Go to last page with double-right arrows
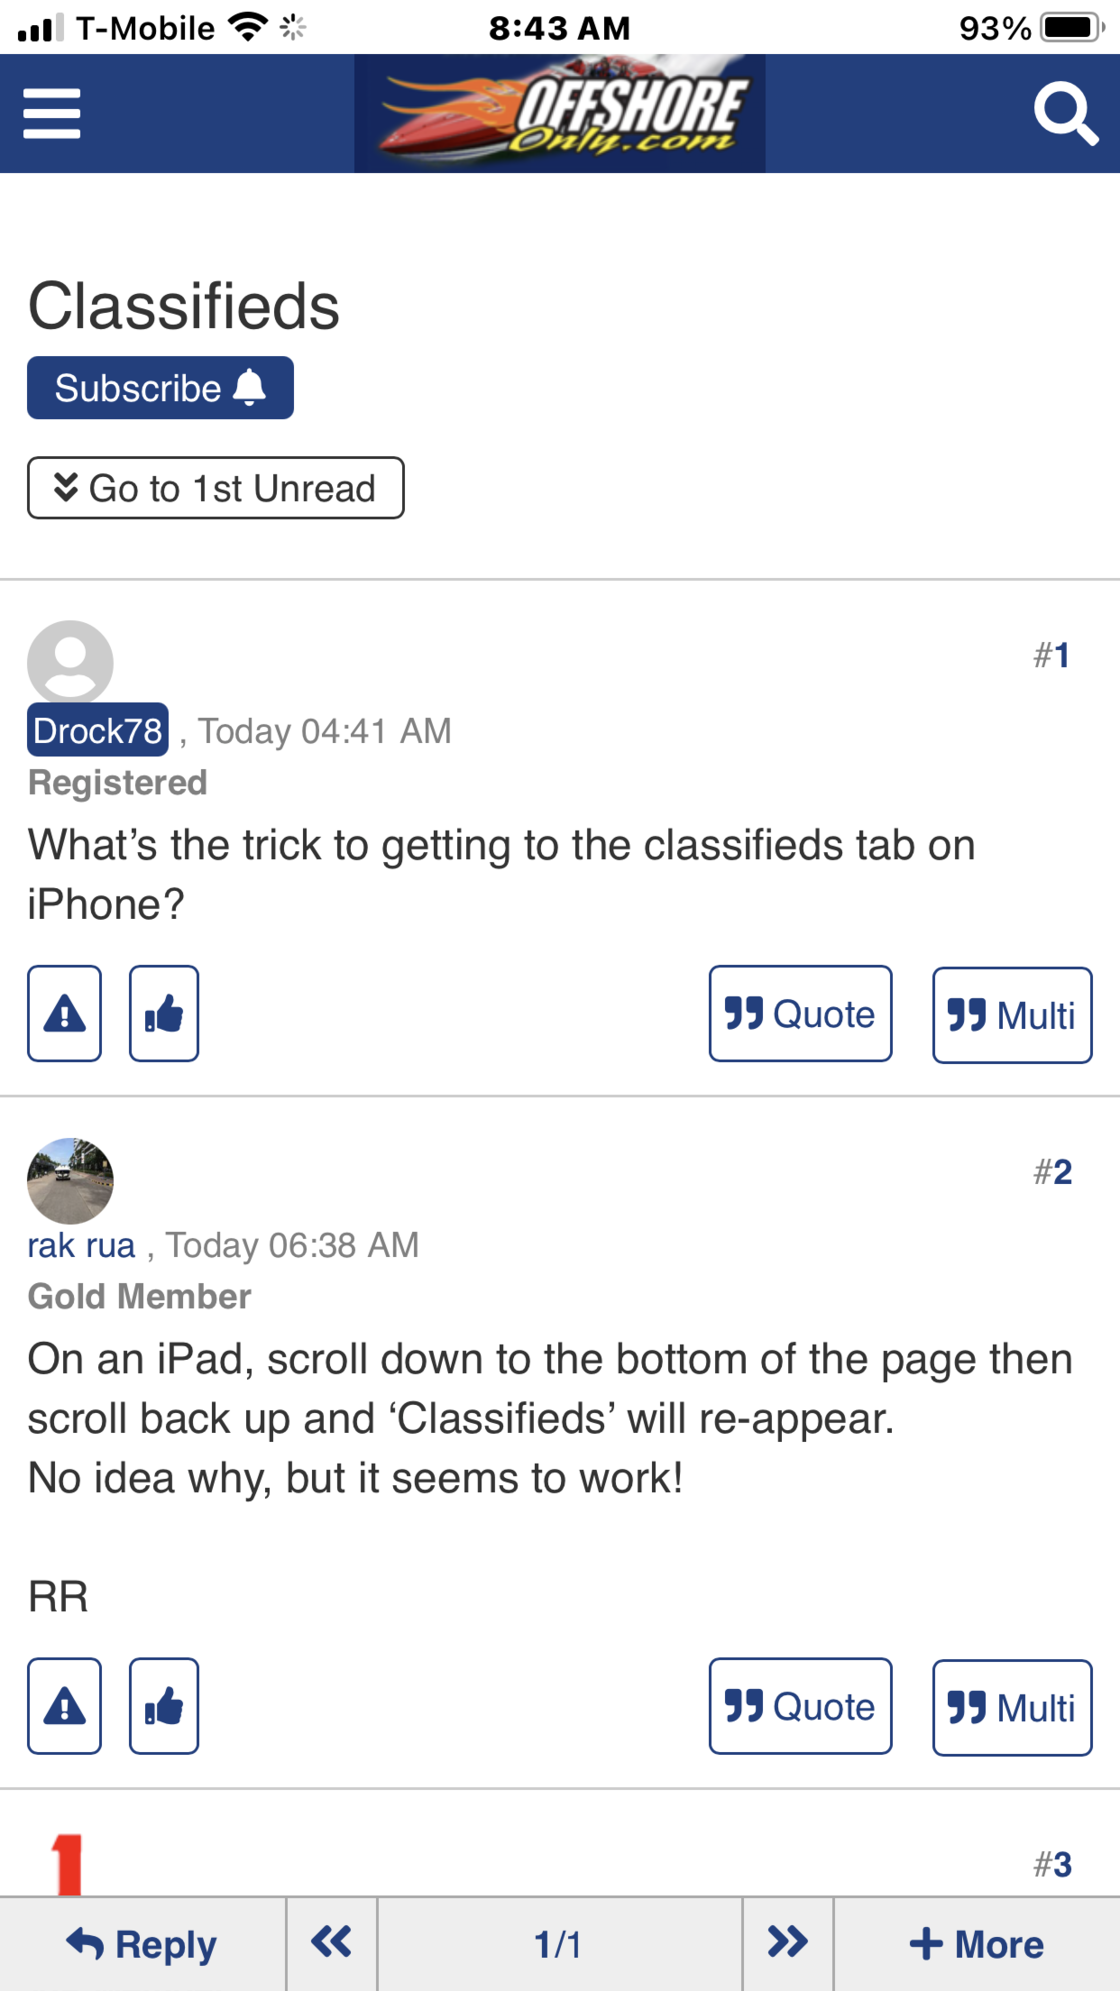The image size is (1120, 1991). coord(788,1943)
